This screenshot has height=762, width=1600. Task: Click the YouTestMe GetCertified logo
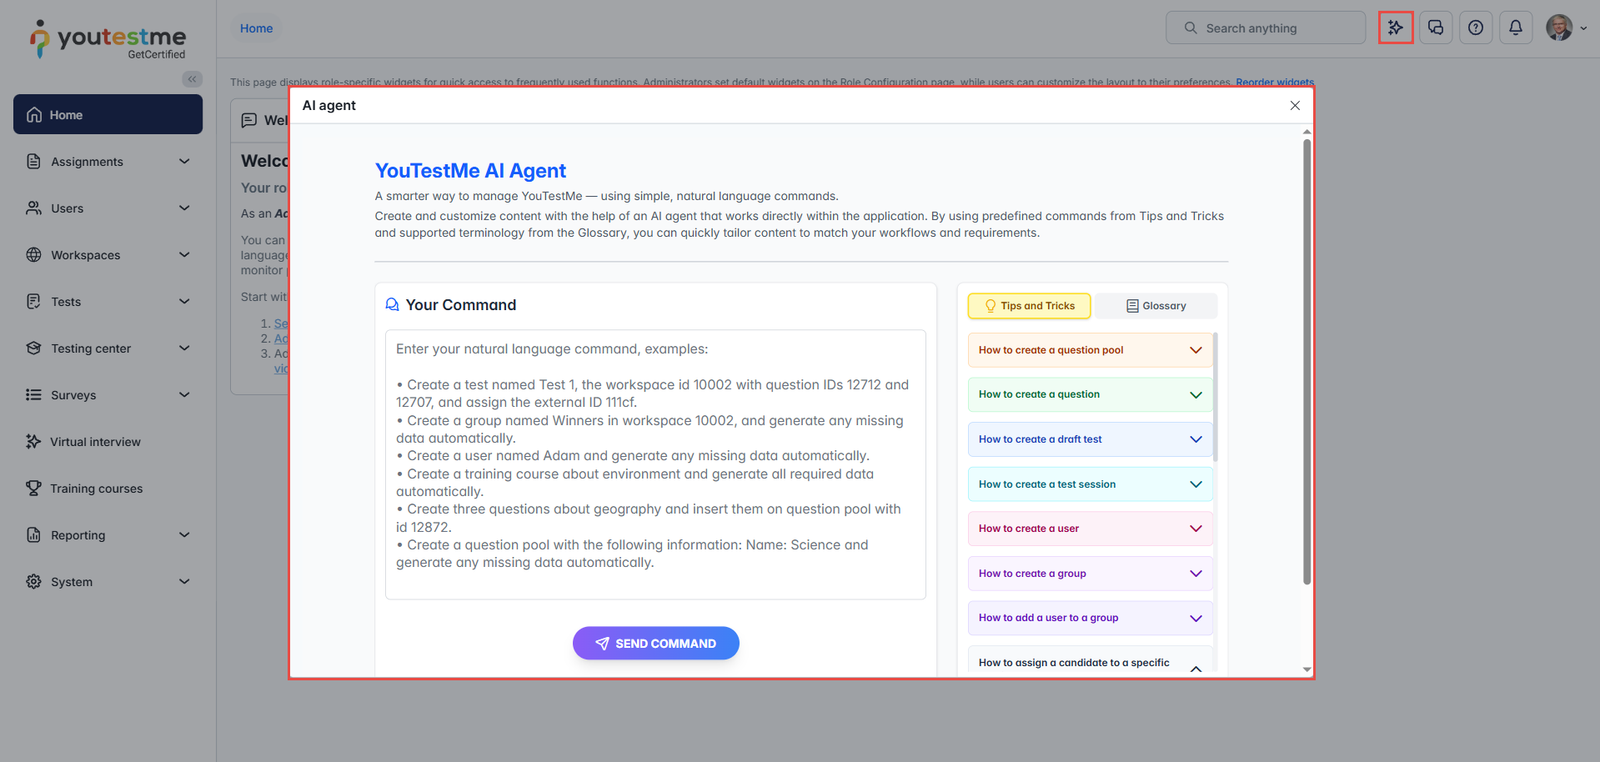(x=108, y=40)
